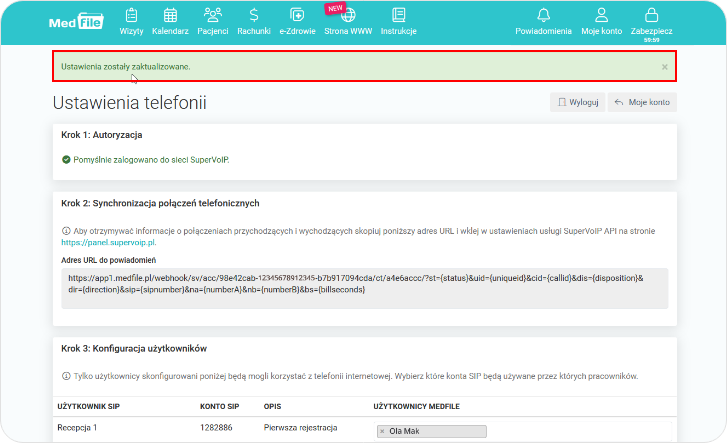This screenshot has width=727, height=443.
Task: Open Instrukcje manual icon
Action: pyautogui.click(x=398, y=21)
